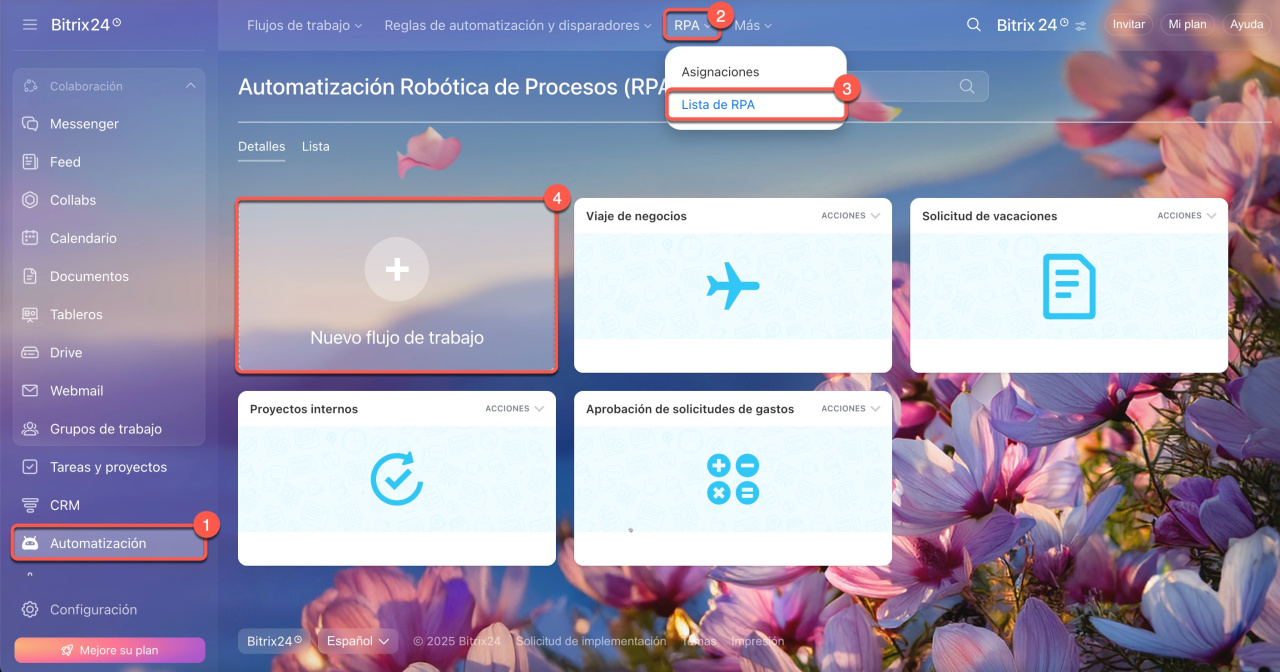Open ACCIONES dropdown on Viaje de negocios
The image size is (1280, 672).
(x=851, y=215)
